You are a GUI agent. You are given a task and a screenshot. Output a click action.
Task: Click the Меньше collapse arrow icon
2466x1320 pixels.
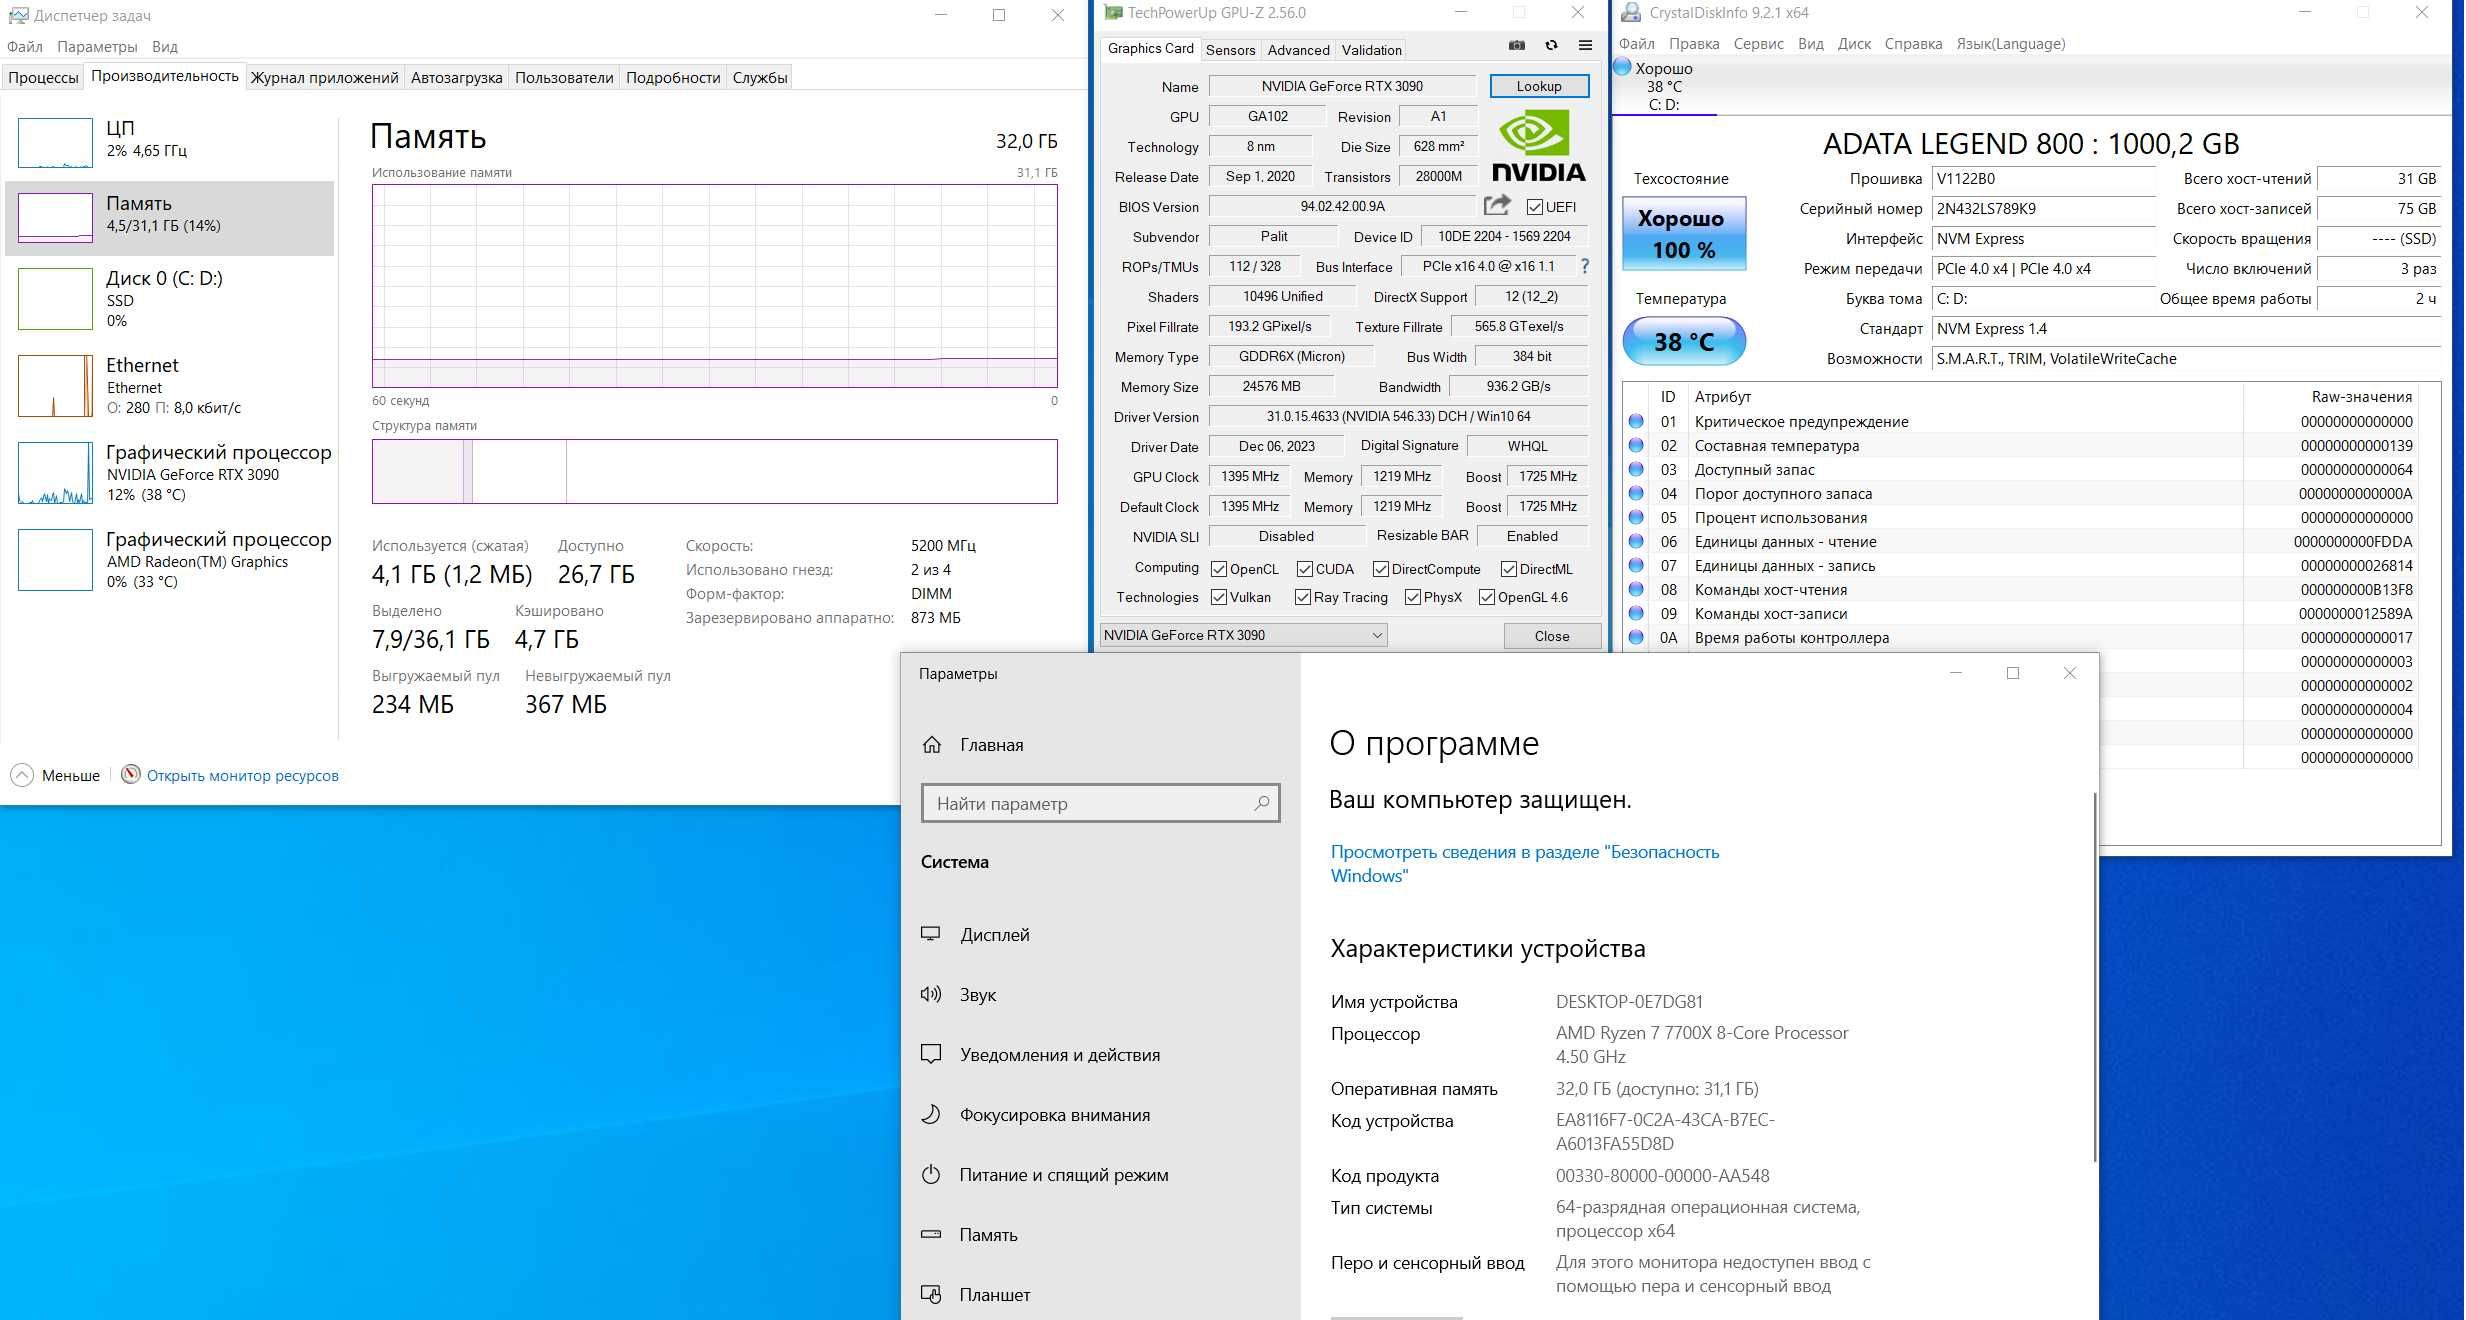click(x=22, y=775)
